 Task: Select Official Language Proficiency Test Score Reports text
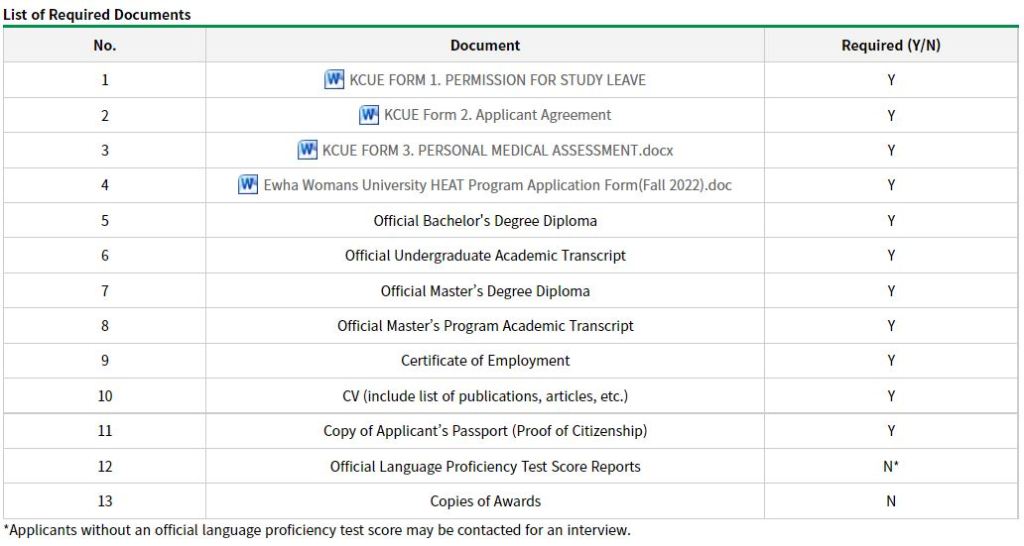pos(485,466)
